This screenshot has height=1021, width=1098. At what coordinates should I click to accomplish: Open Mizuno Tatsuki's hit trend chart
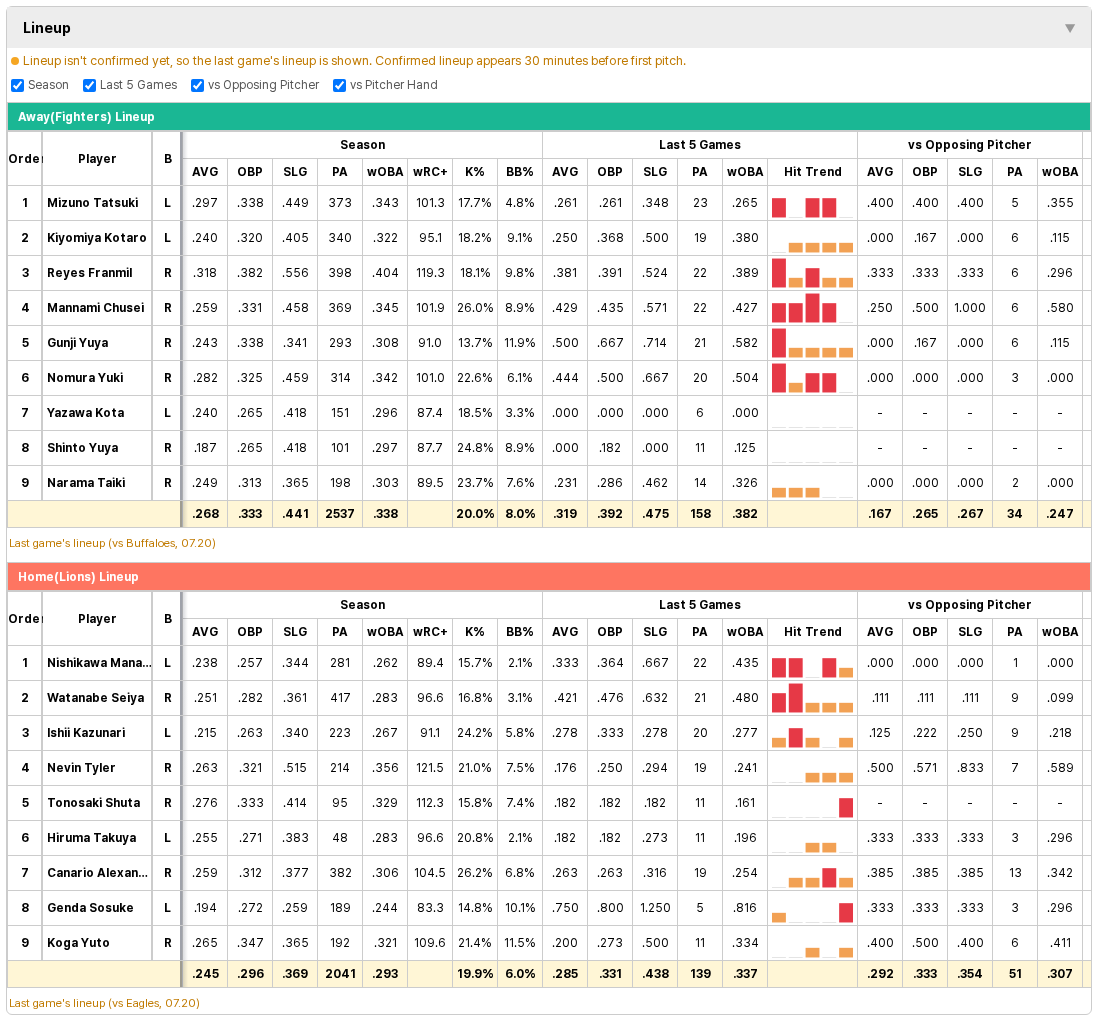[x=812, y=204]
